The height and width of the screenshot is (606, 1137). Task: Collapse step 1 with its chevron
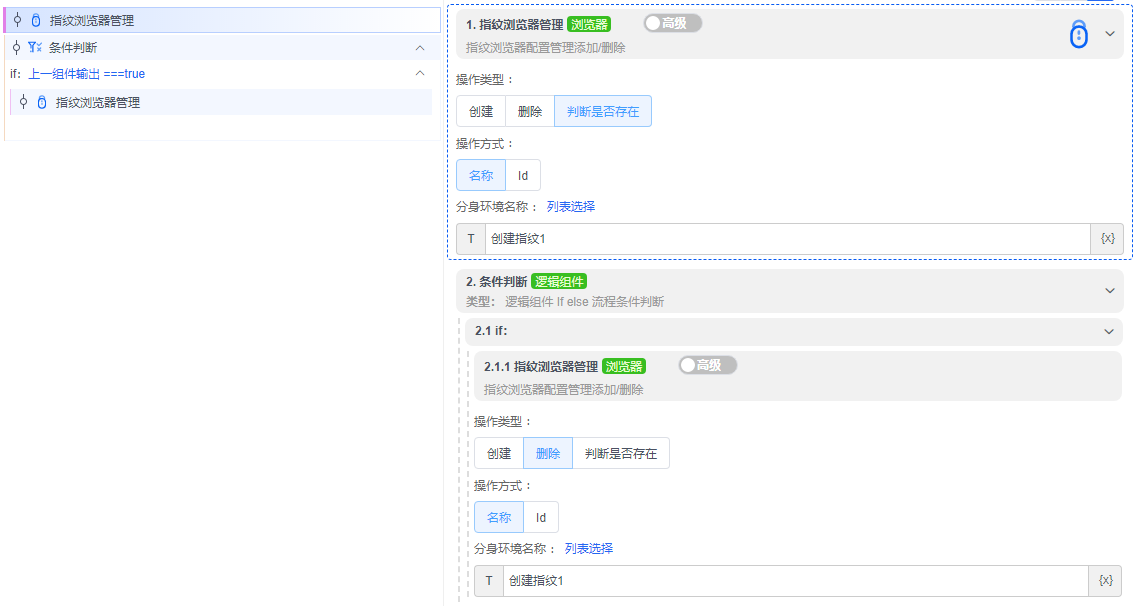click(x=1108, y=32)
